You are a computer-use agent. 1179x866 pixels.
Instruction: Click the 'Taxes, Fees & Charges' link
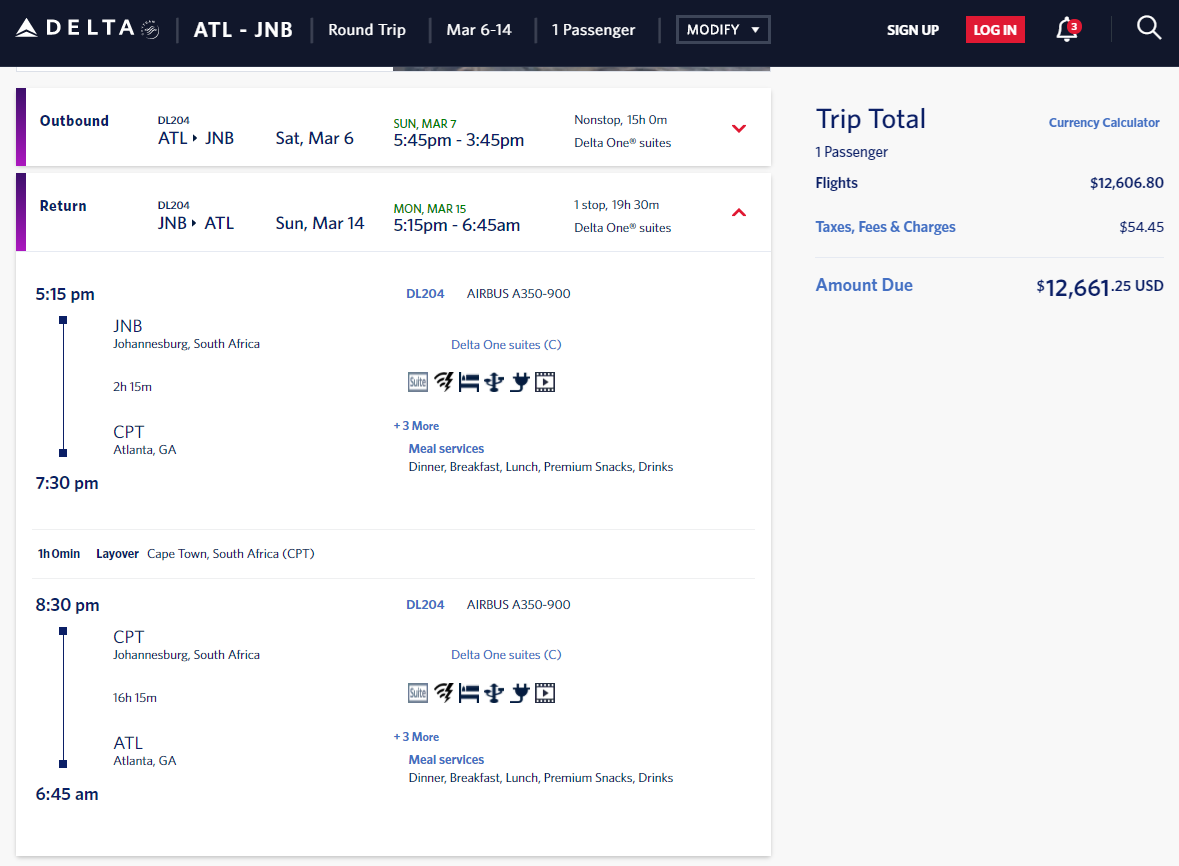coord(885,227)
